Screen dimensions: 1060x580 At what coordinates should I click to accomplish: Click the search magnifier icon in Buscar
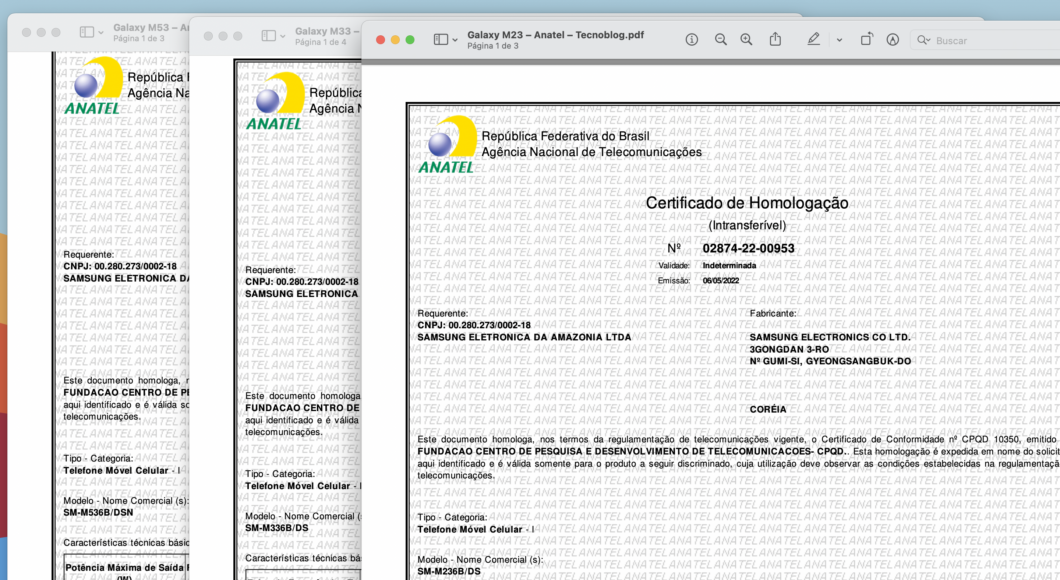click(923, 41)
